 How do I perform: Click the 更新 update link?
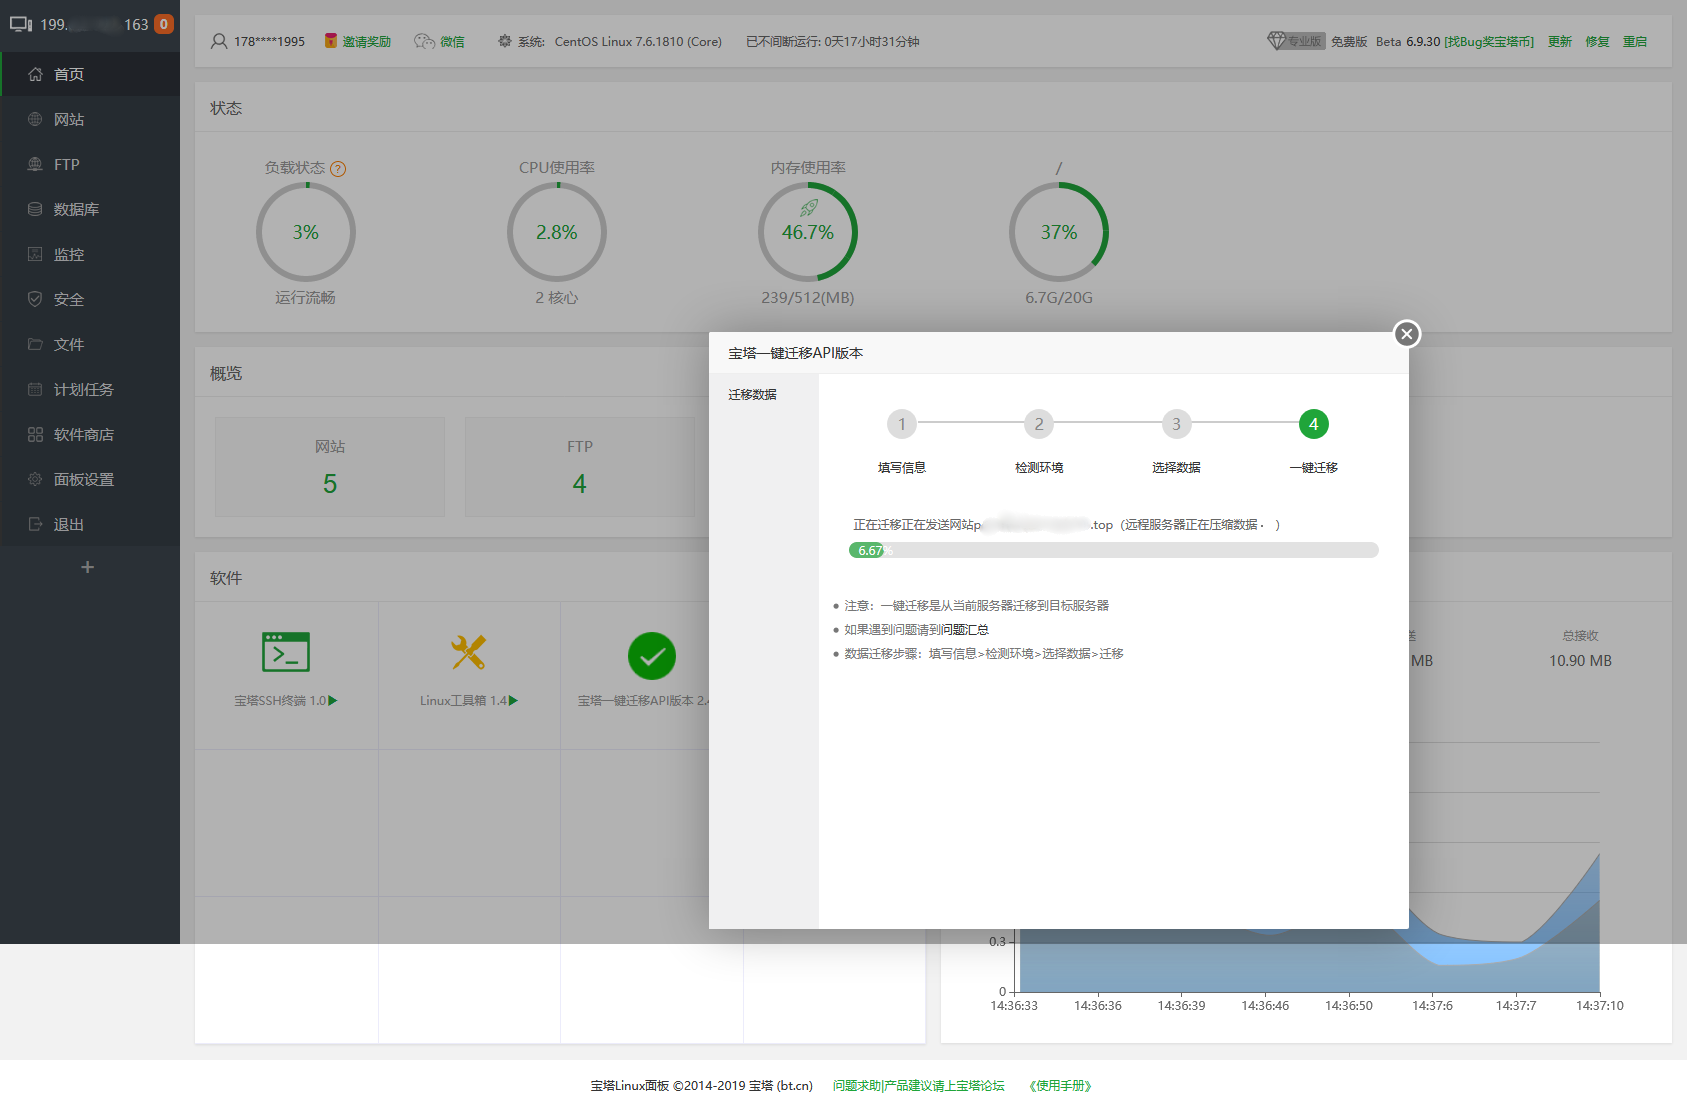1560,41
